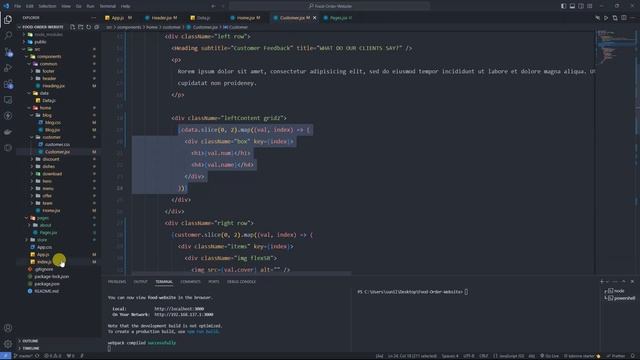The image size is (640, 360).
Task: Open the Edit menu
Action: [30, 6]
